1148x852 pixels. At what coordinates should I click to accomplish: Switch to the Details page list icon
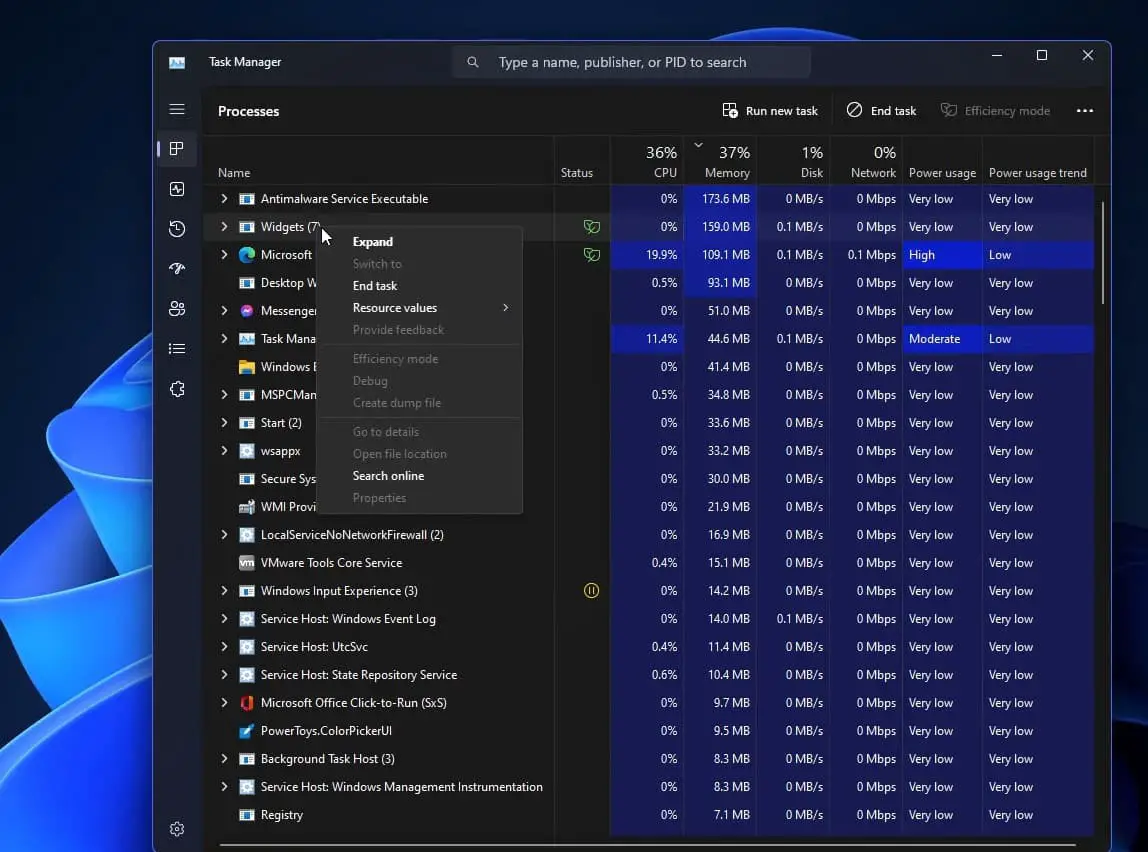(177, 348)
